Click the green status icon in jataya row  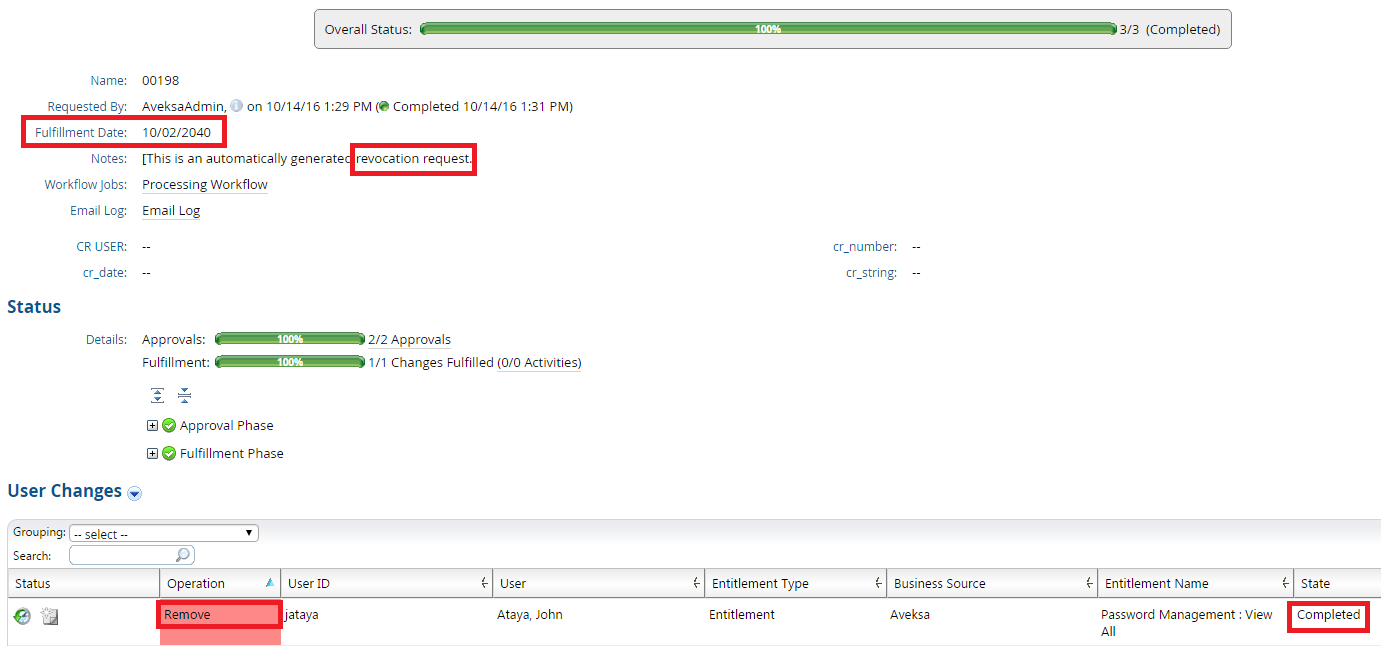(x=22, y=616)
